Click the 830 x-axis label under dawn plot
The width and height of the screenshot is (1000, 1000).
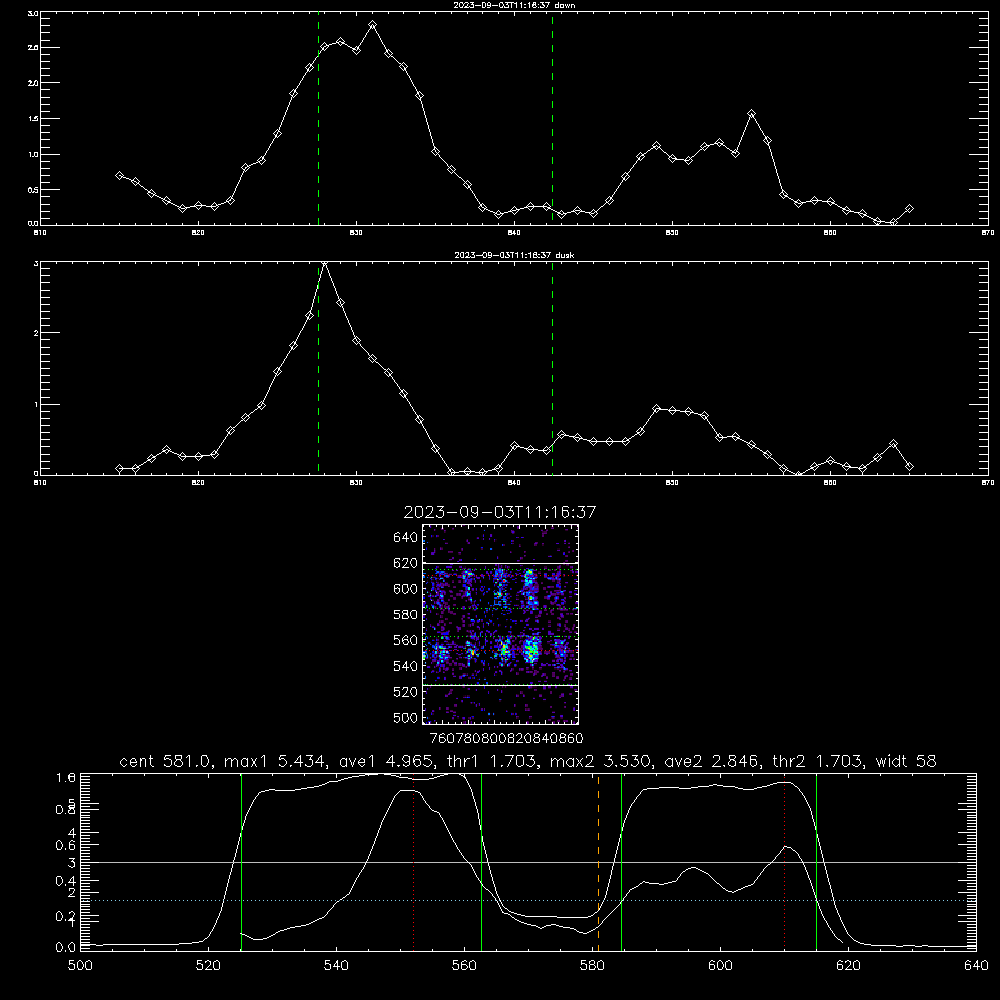pyautogui.click(x=356, y=233)
